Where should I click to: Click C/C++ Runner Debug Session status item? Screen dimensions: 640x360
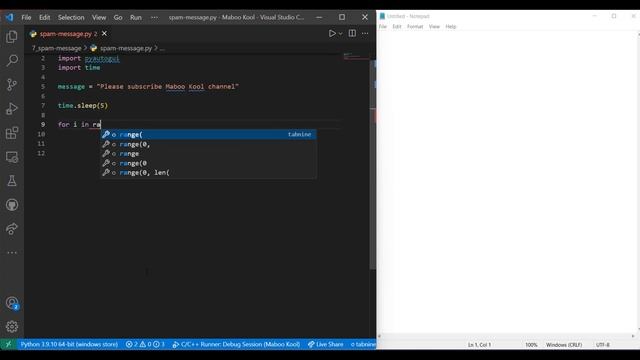tap(236, 344)
